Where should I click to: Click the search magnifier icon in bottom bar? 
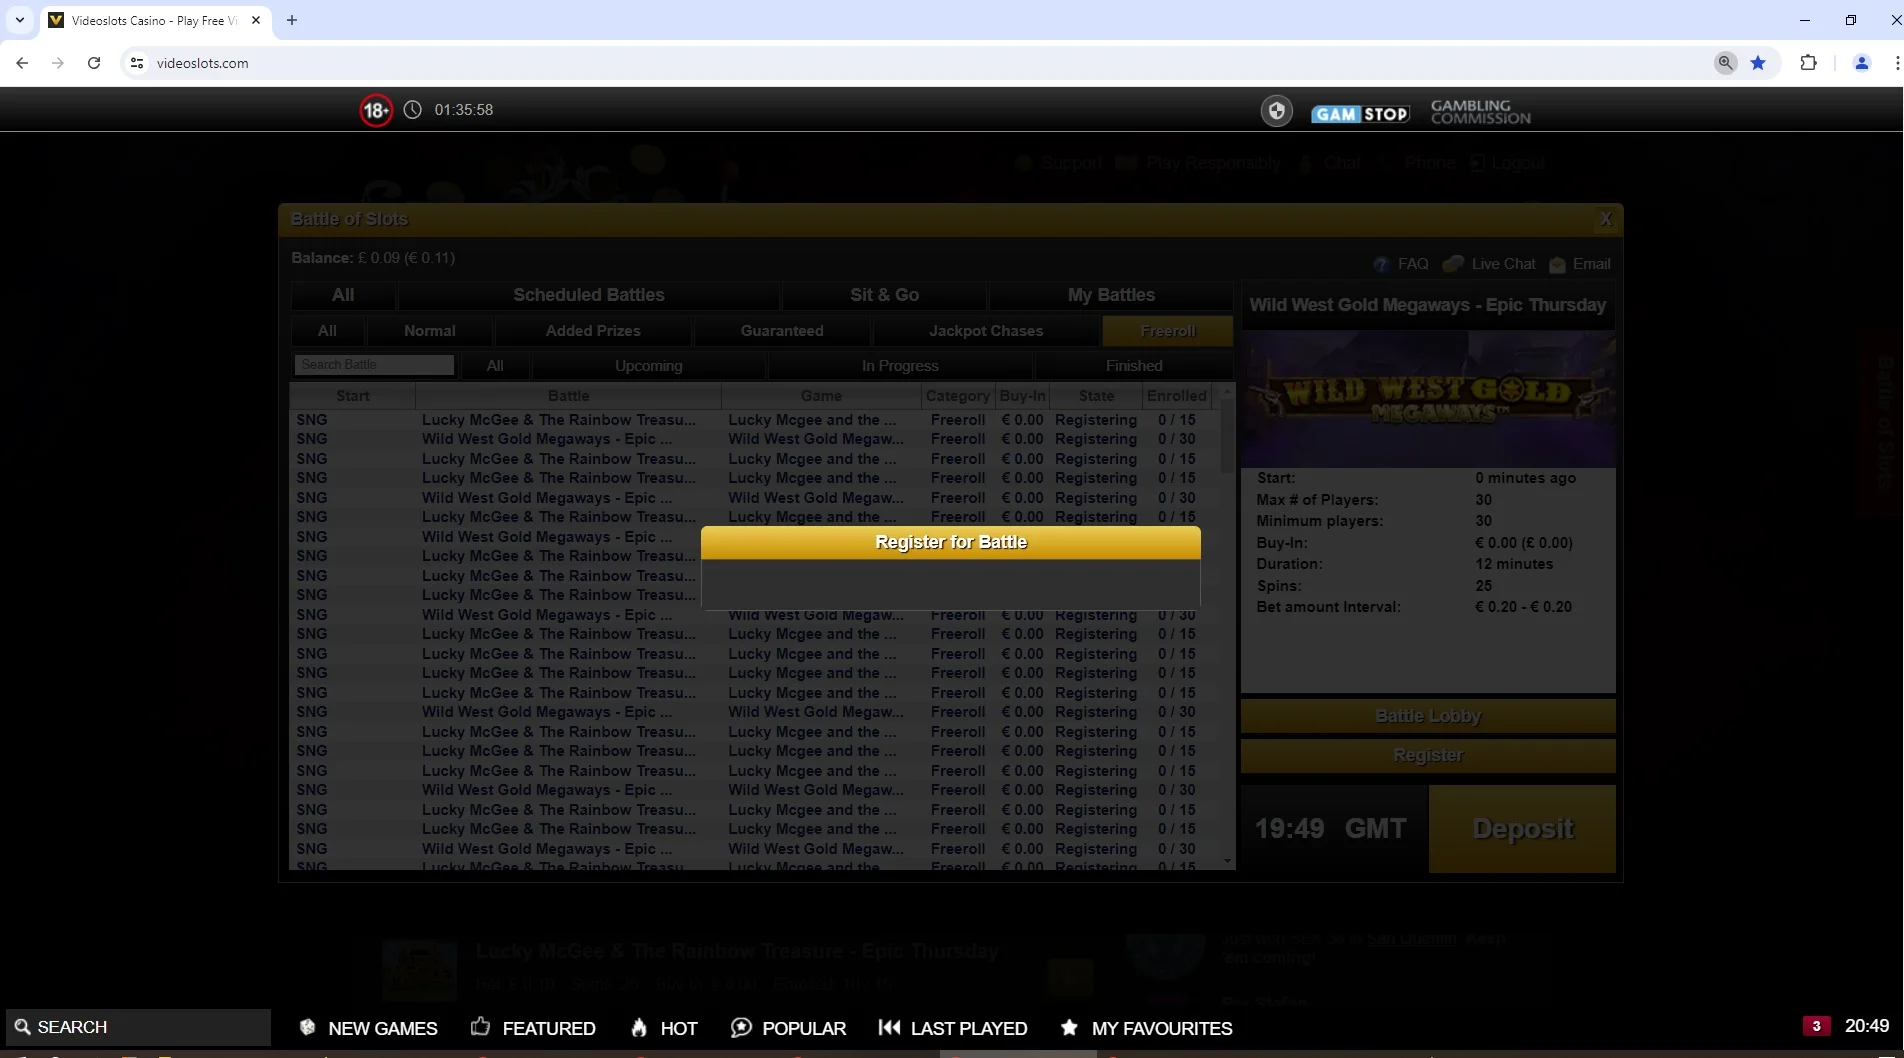(22, 1027)
